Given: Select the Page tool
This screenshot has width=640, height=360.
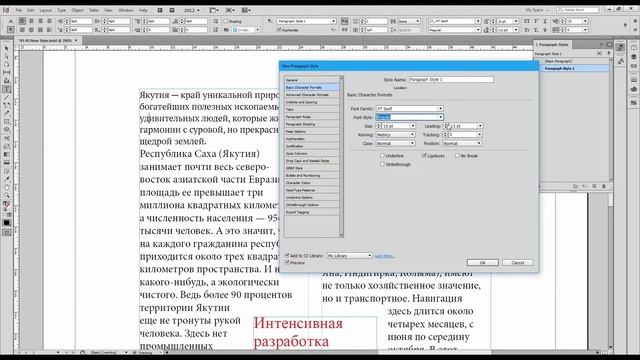Looking at the screenshot, I should pos(7,64).
